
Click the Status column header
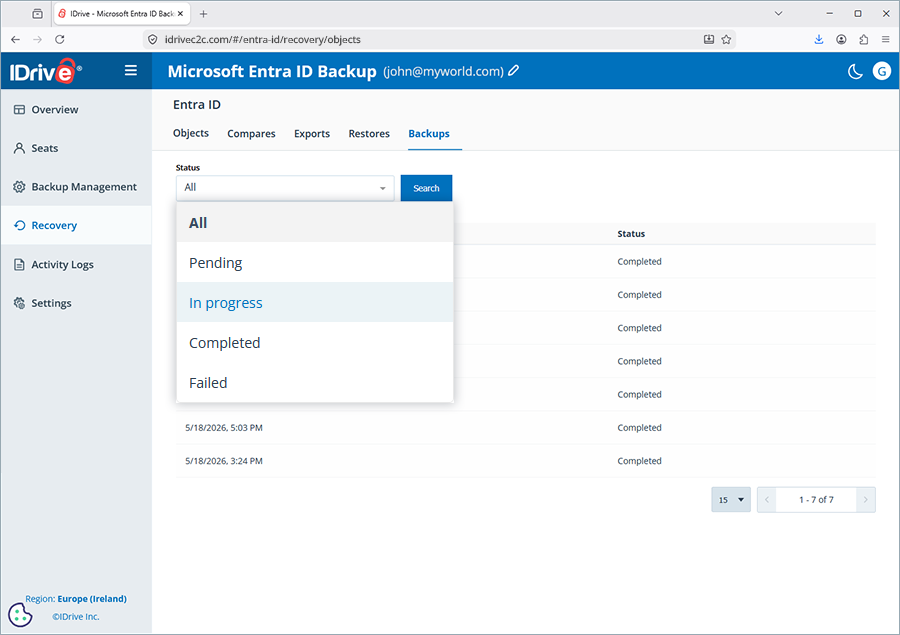coord(631,234)
